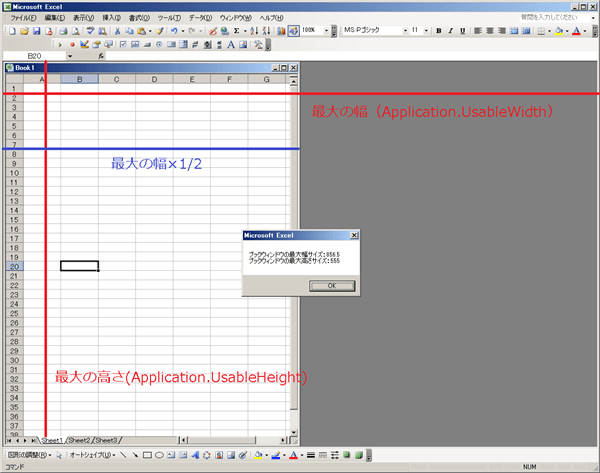Screen dimensions: 600x473
Task: Expand the Name Box dropdown arrow
Action: [x=70, y=56]
